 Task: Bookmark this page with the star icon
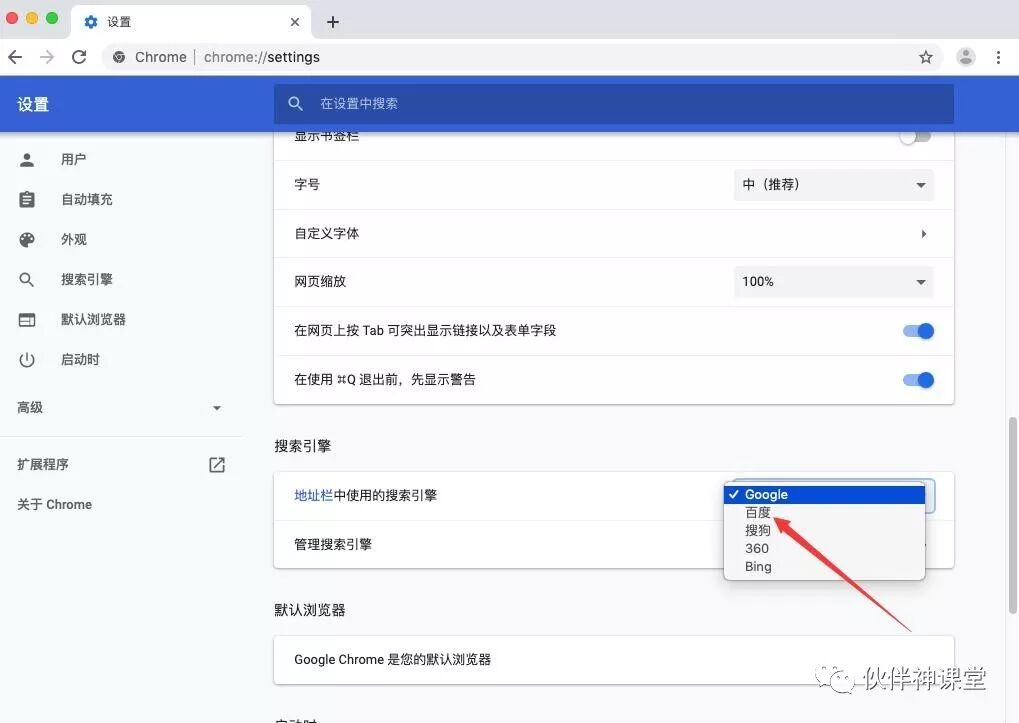(x=925, y=57)
